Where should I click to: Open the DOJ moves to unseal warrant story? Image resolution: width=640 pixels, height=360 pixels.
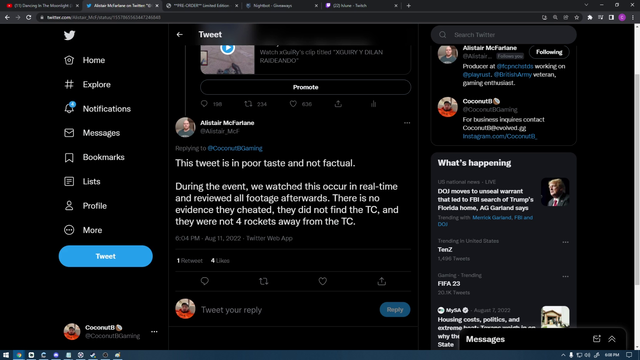coord(485,199)
